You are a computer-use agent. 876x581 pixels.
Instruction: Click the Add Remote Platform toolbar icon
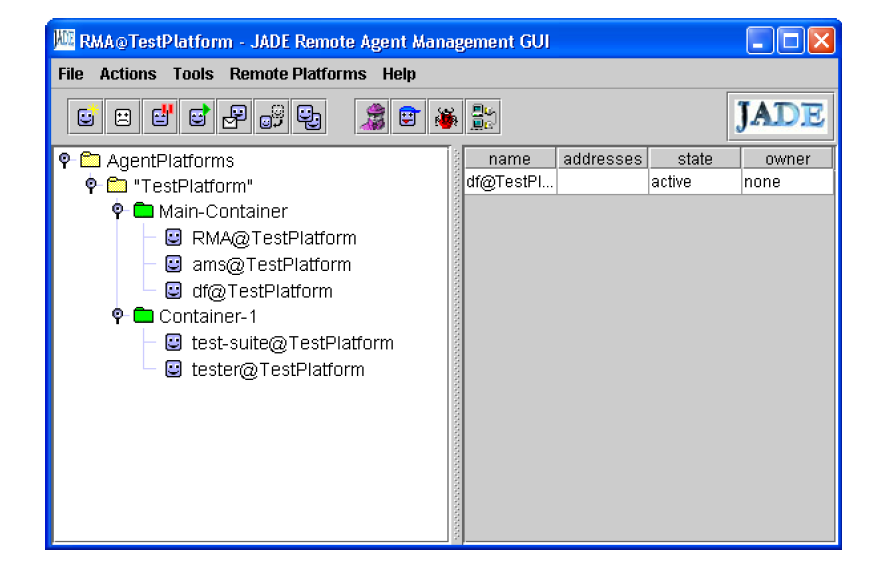click(483, 117)
